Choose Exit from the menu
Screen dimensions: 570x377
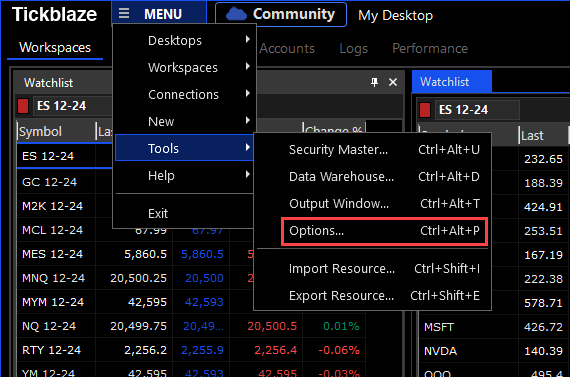[184, 213]
